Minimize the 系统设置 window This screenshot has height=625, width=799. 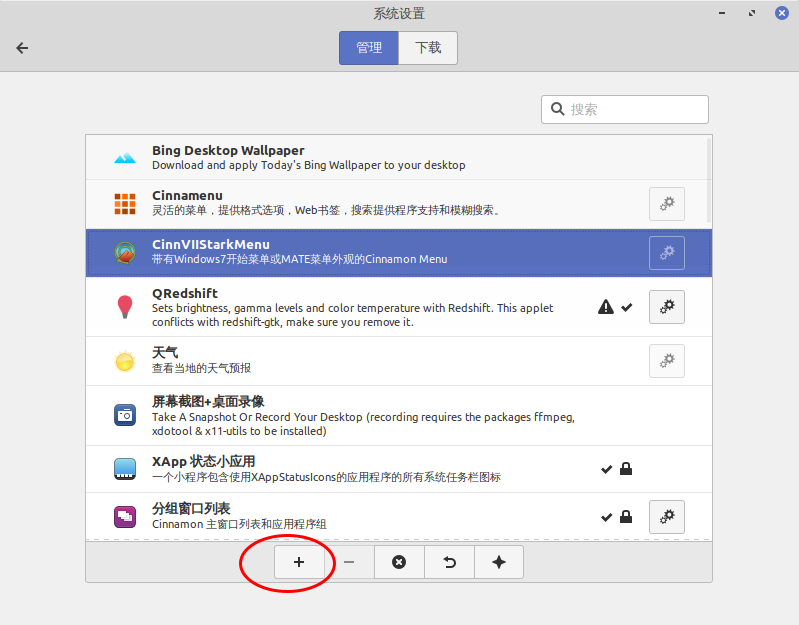coord(722,13)
